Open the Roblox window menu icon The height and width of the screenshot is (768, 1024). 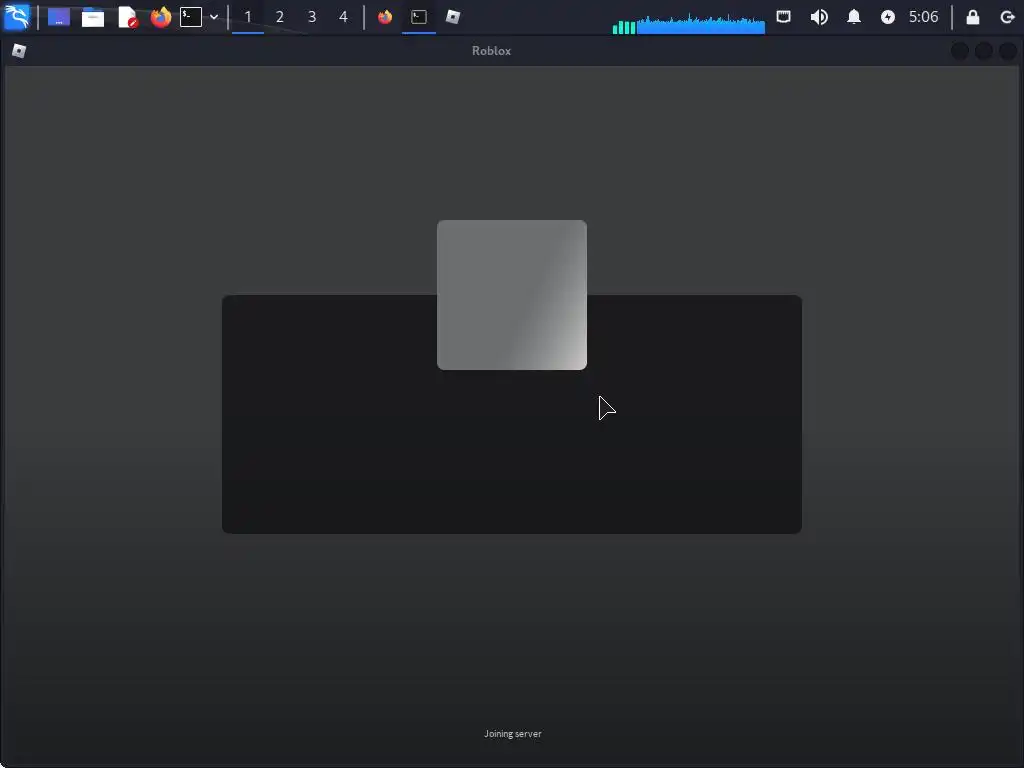click(x=19, y=51)
